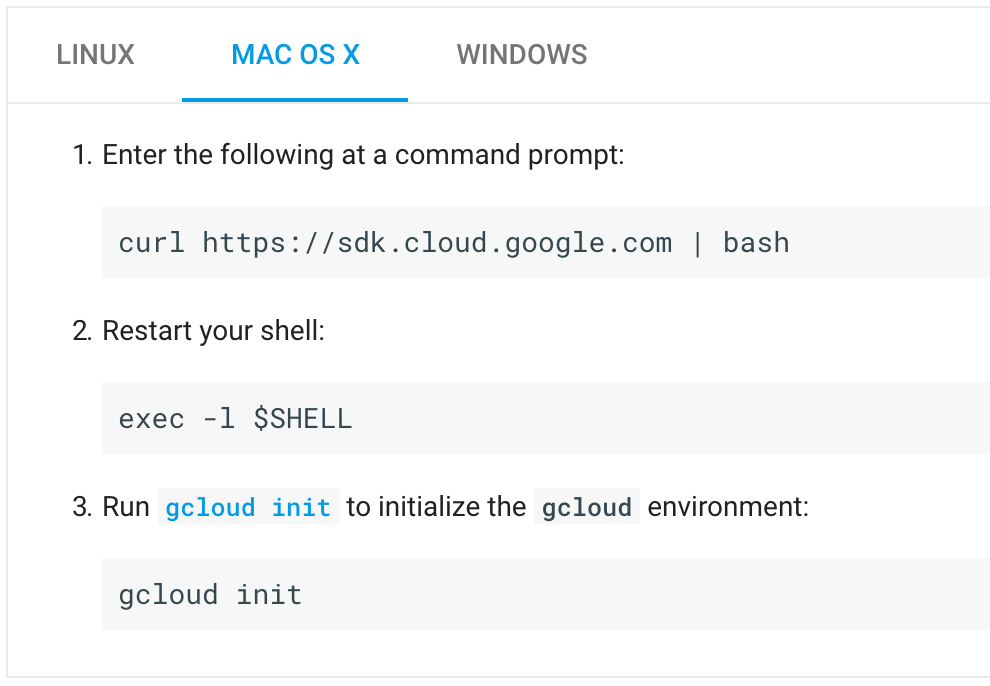Click the word "Run" in step 3
This screenshot has height=686, width=990.
pos(126,507)
